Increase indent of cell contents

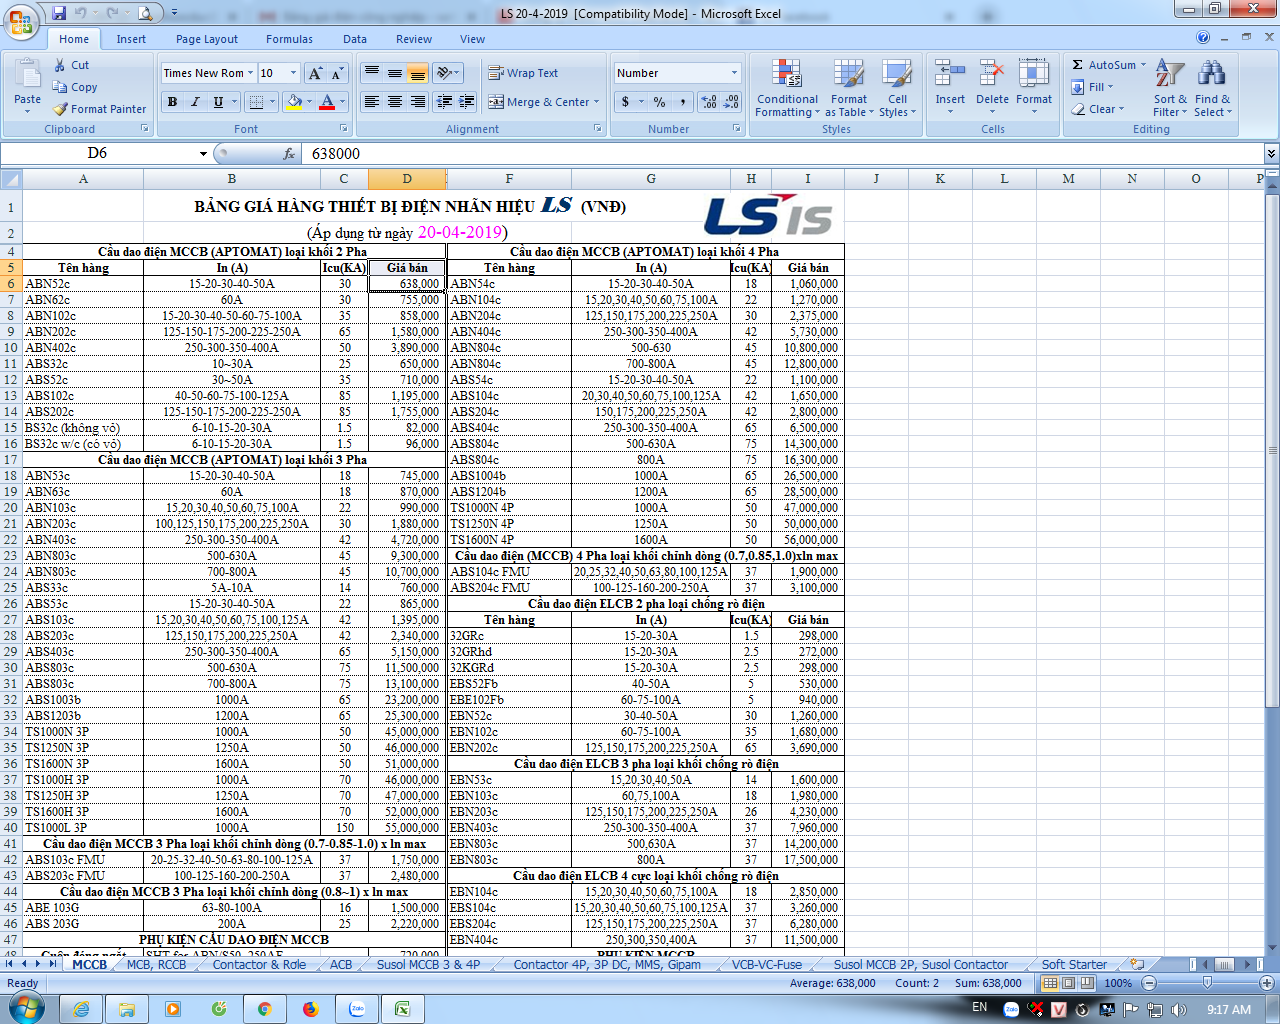(467, 102)
